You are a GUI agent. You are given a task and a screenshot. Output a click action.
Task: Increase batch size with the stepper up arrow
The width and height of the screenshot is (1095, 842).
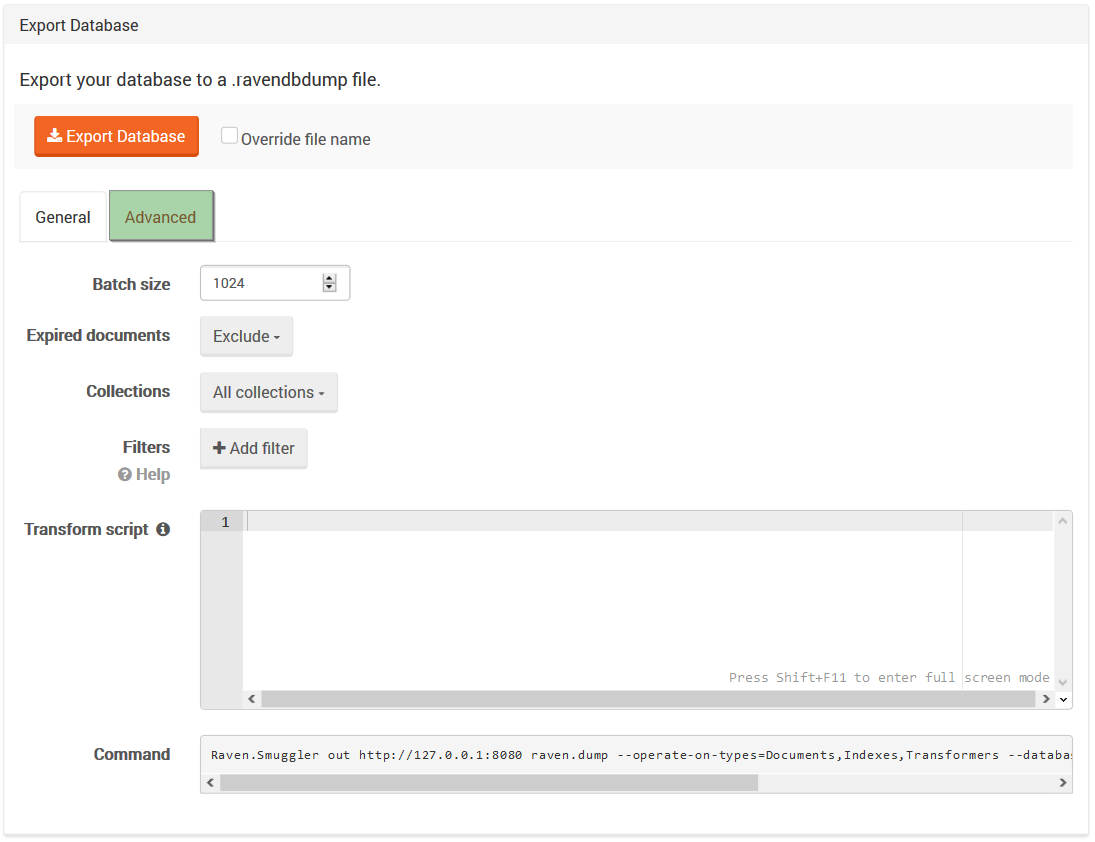click(330, 278)
